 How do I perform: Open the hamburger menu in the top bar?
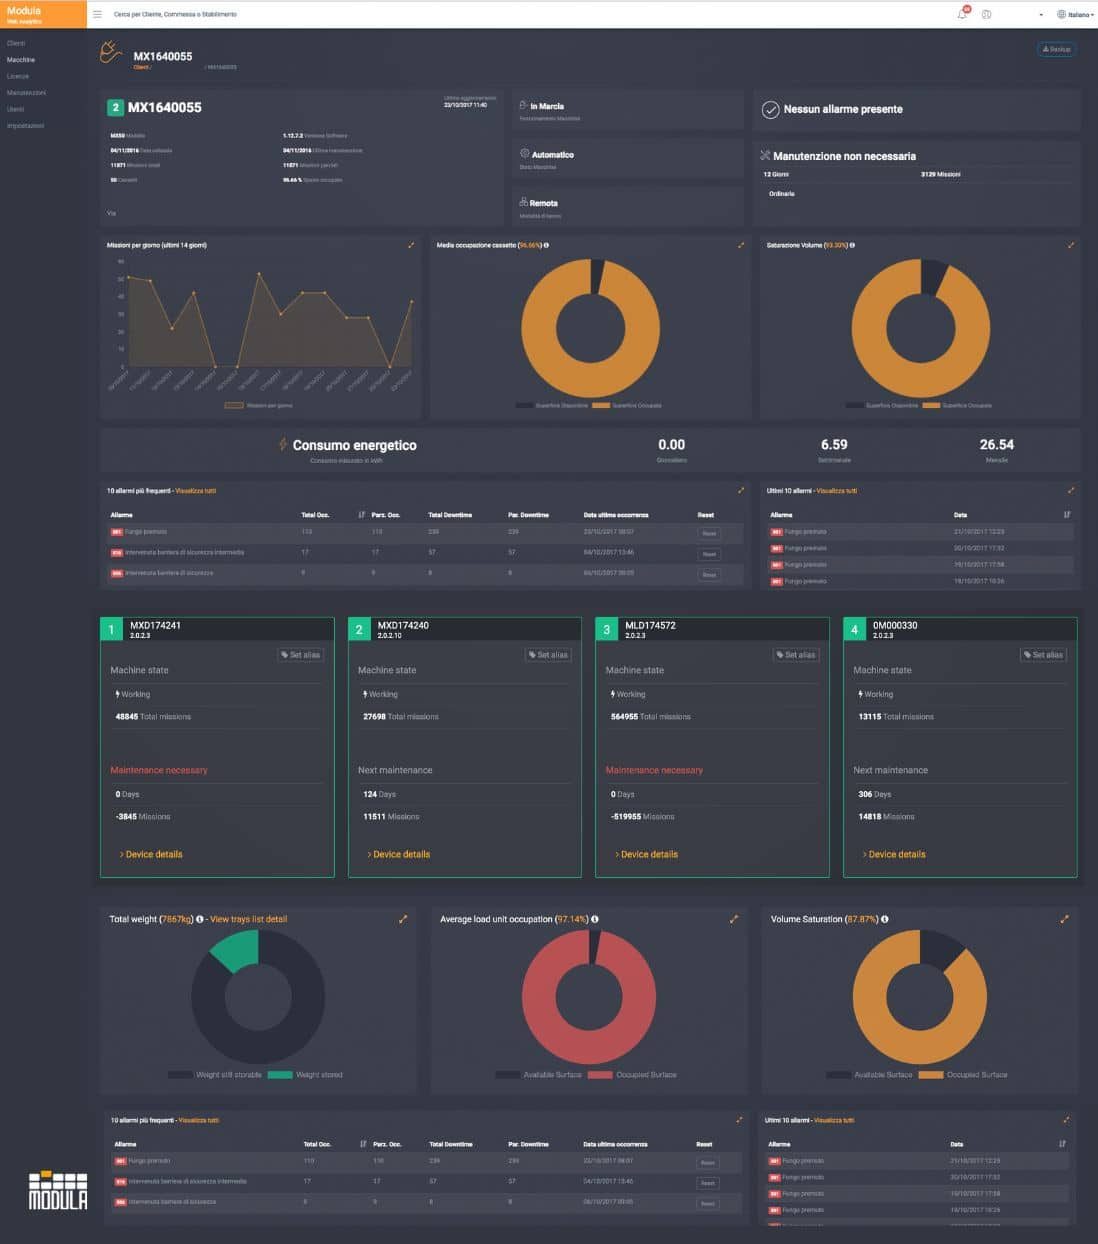pyautogui.click(x=97, y=14)
